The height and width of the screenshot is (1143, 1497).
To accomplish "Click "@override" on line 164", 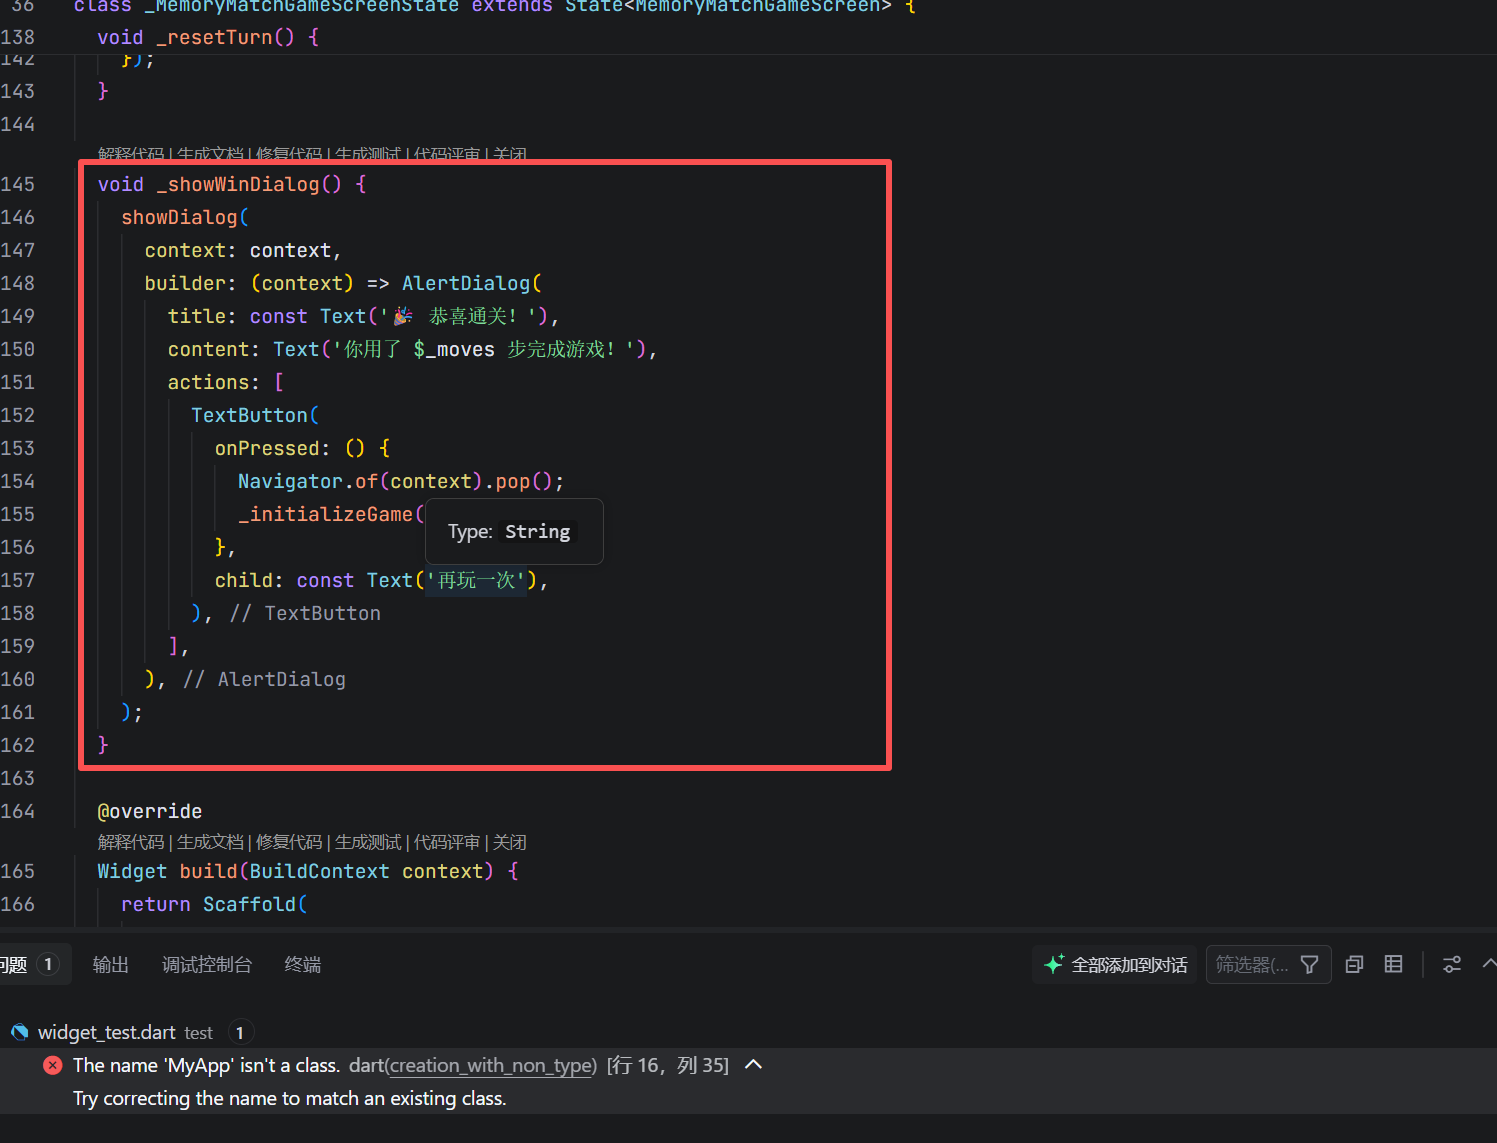I will tap(150, 811).
